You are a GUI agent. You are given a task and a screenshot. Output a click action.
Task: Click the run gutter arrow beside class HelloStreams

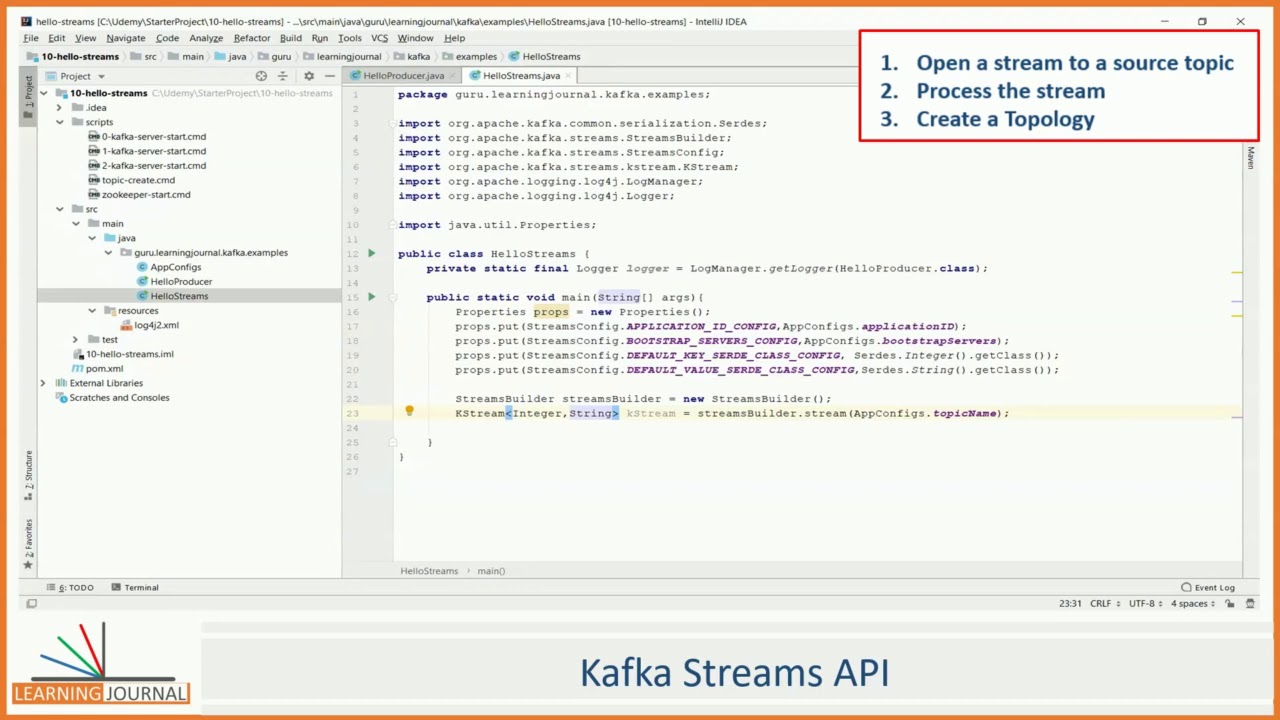371,253
